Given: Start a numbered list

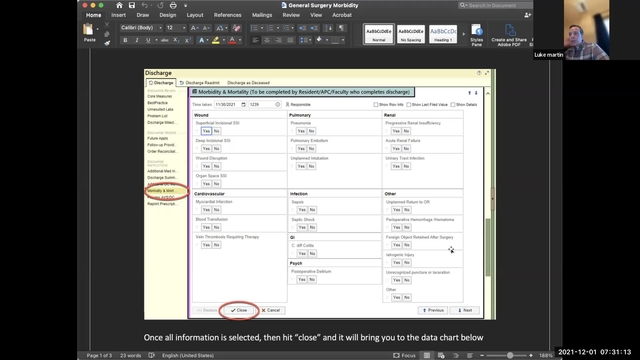Looking at the screenshot, I should click(x=270, y=28).
